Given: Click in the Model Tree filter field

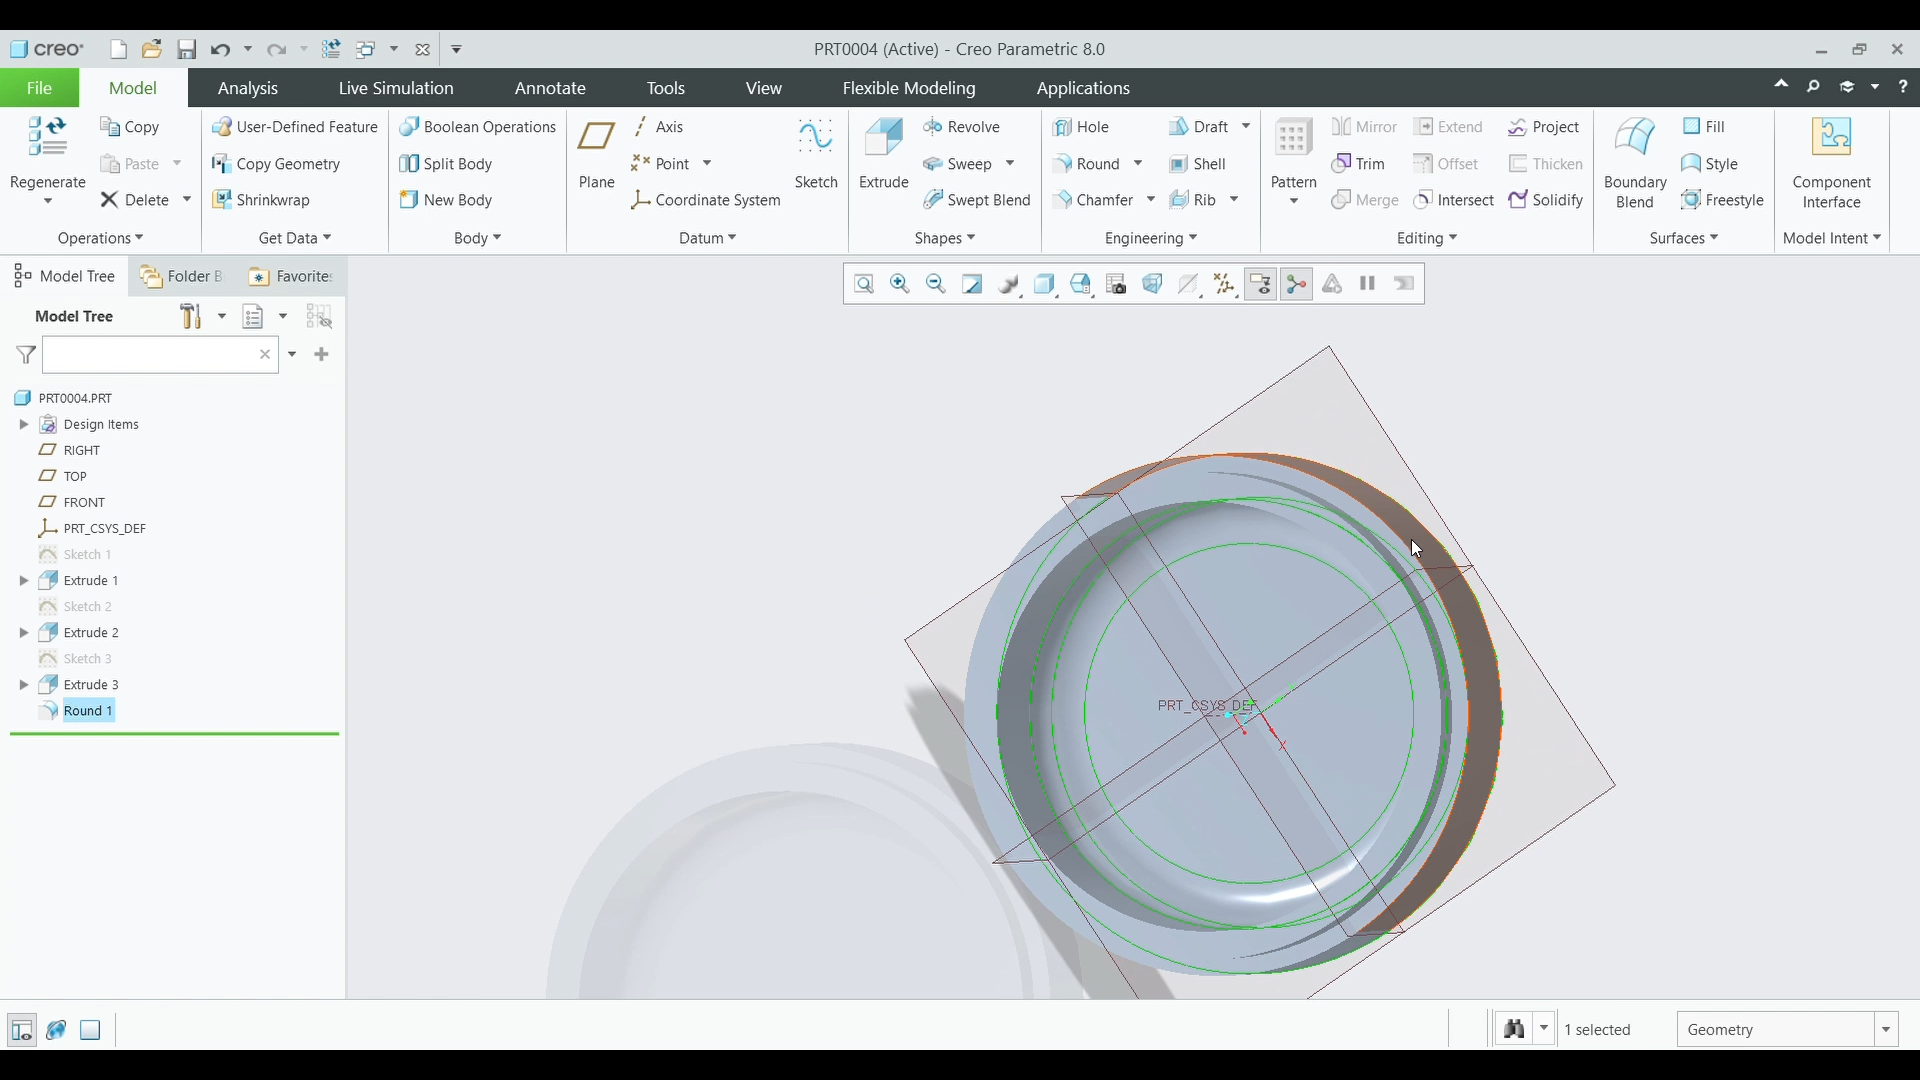Looking at the screenshot, I should pos(148,355).
